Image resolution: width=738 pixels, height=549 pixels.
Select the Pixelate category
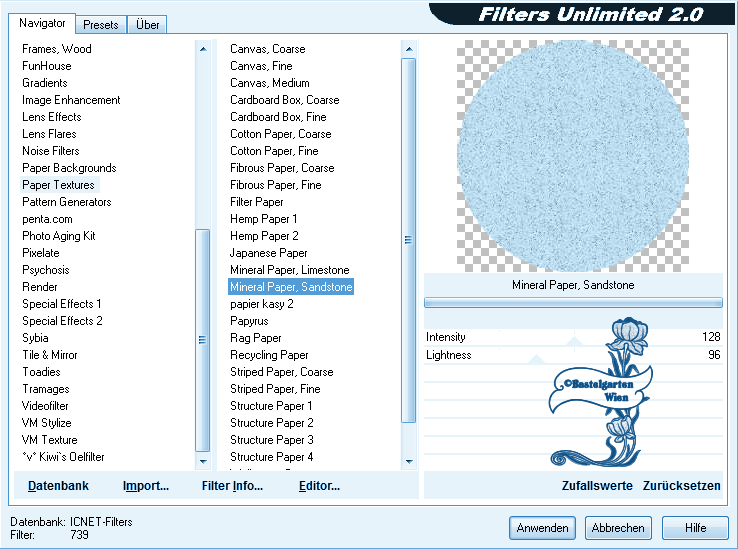point(41,253)
